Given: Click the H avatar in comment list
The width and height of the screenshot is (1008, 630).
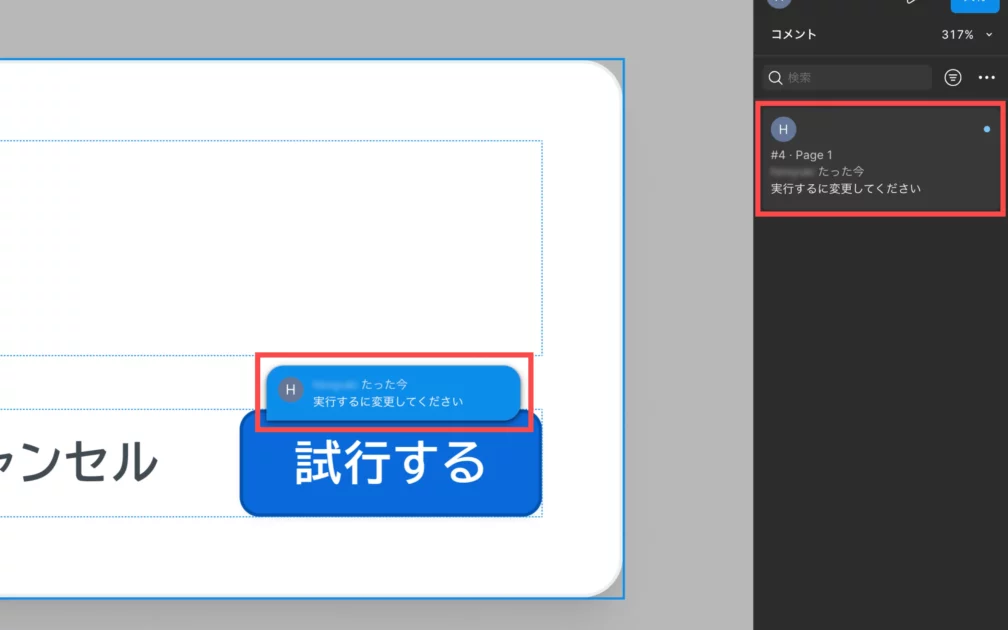Looking at the screenshot, I should click(x=783, y=129).
